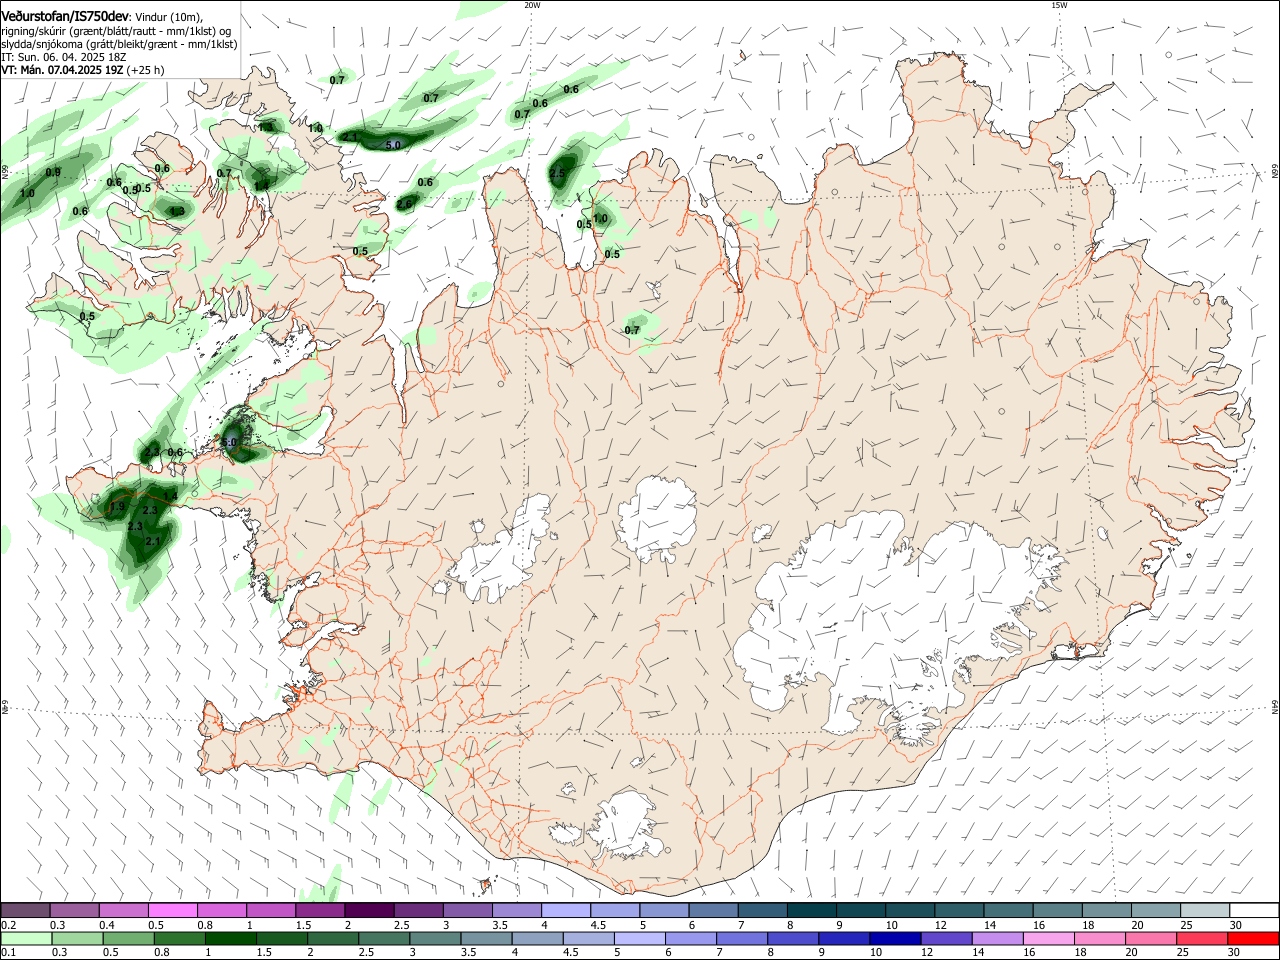Pick the pale green rain swatch labeled 0.1
This screenshot has width=1280, height=960.
coord(25,938)
